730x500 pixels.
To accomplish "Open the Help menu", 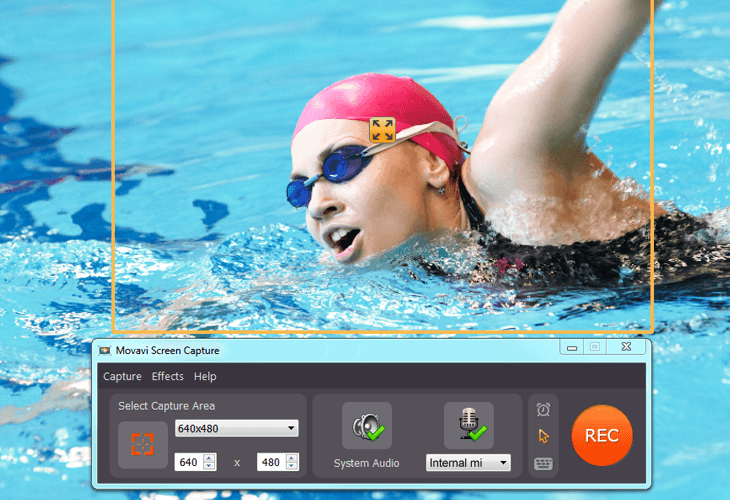I will (205, 376).
